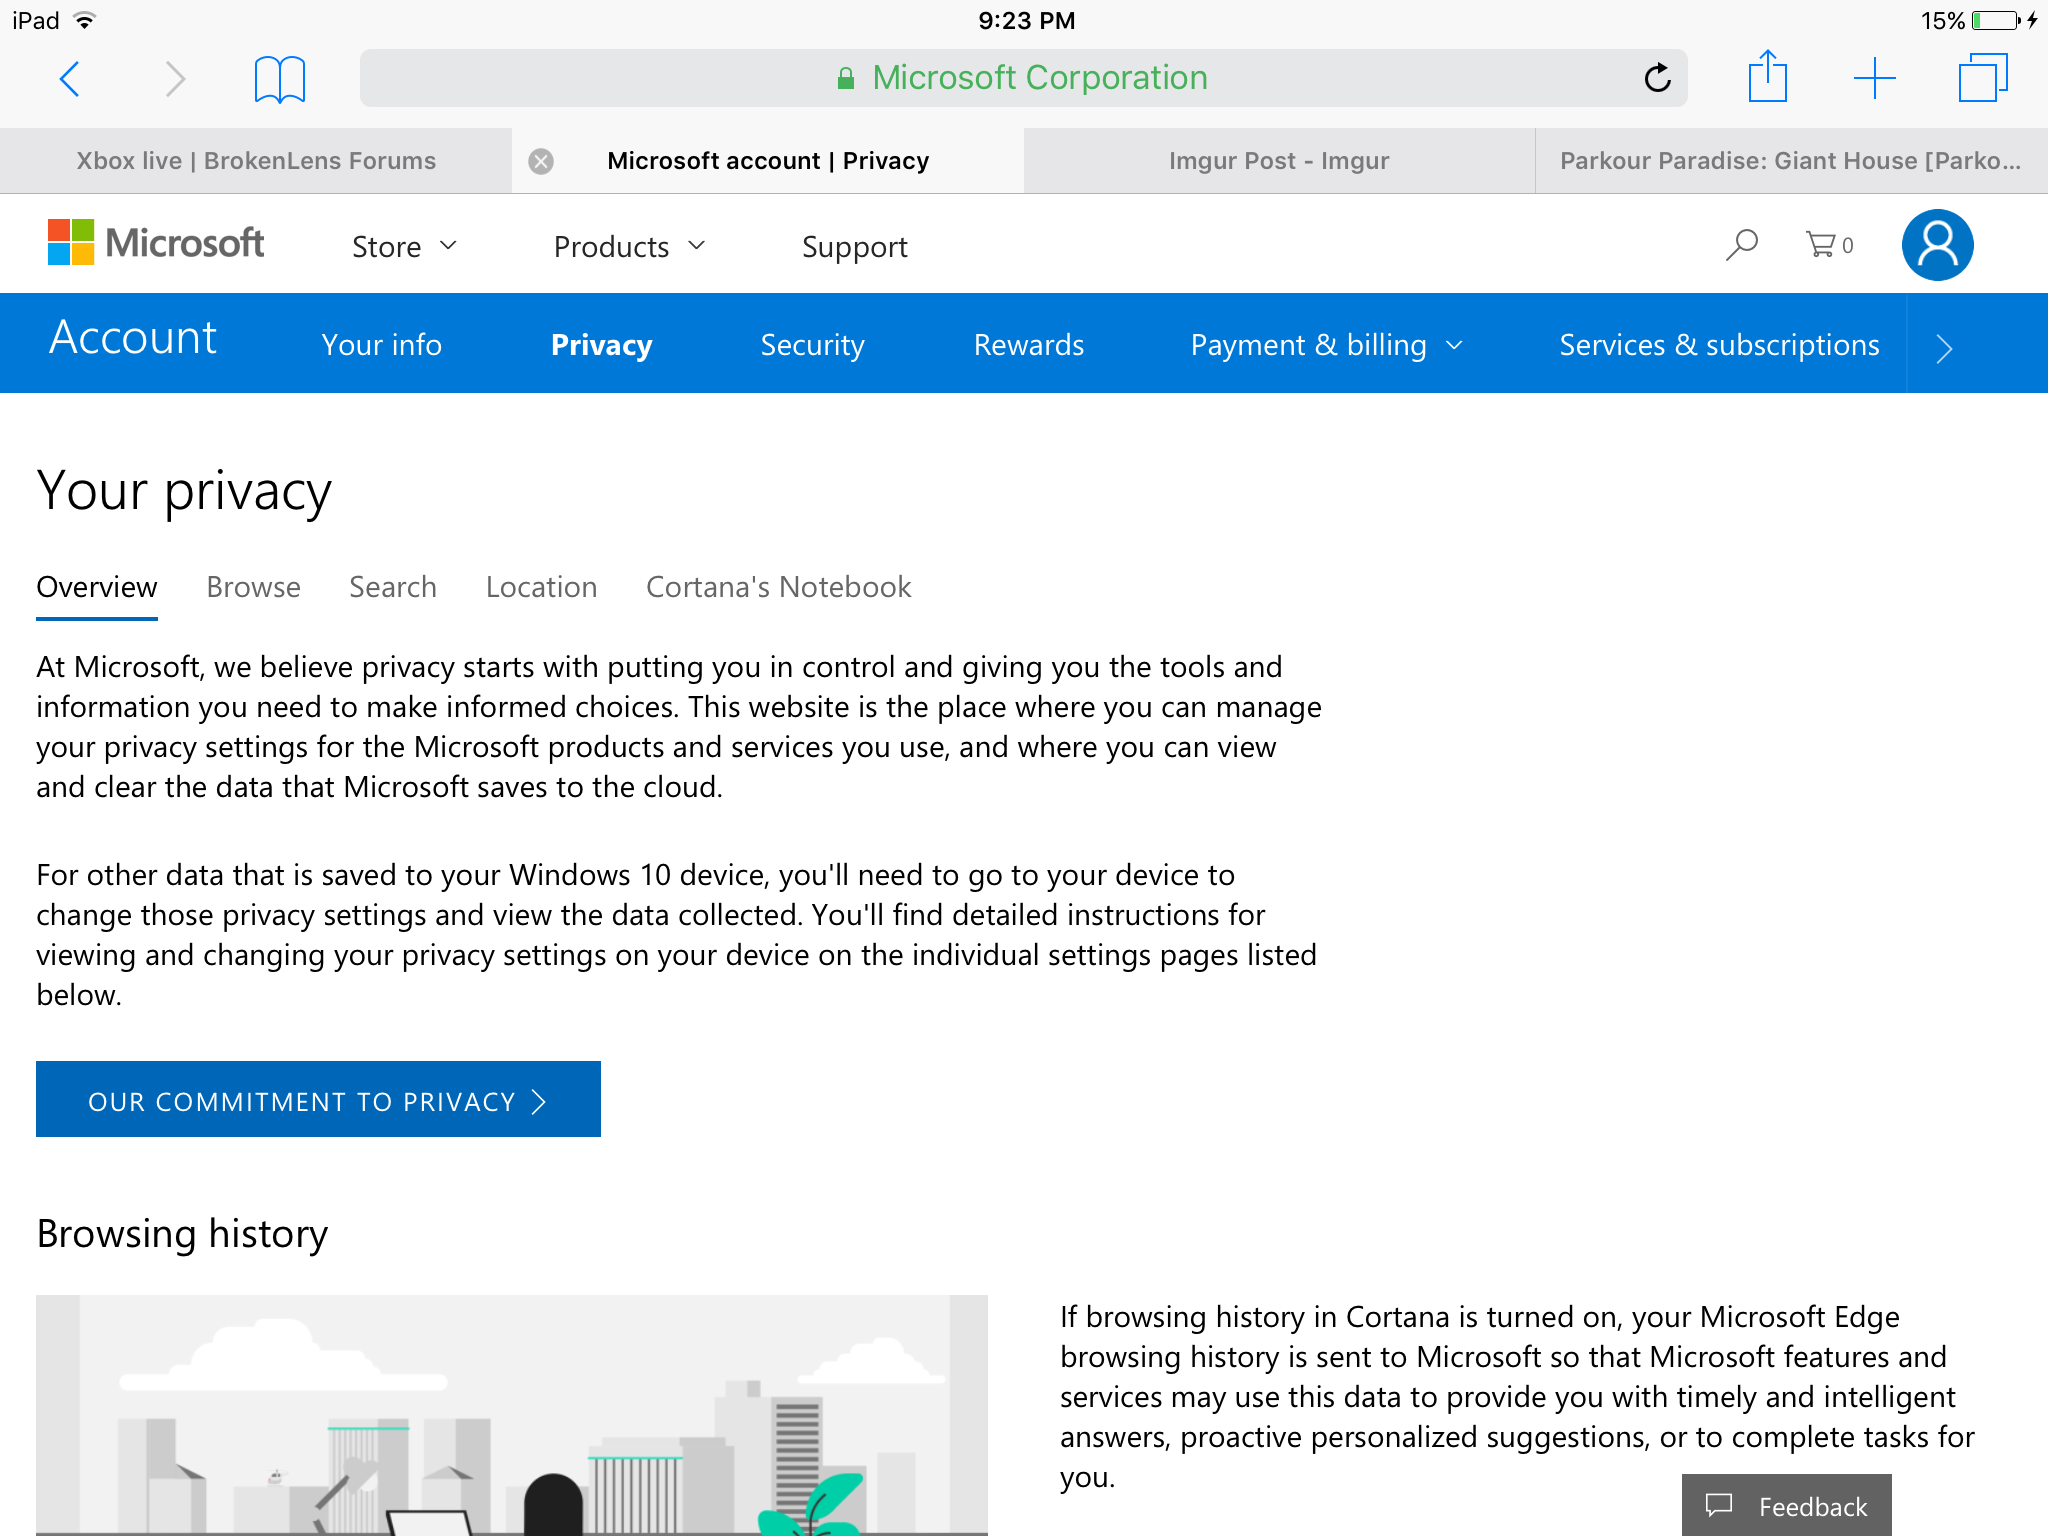Open the account profile avatar
This screenshot has height=1536, width=2048.
(1937, 245)
